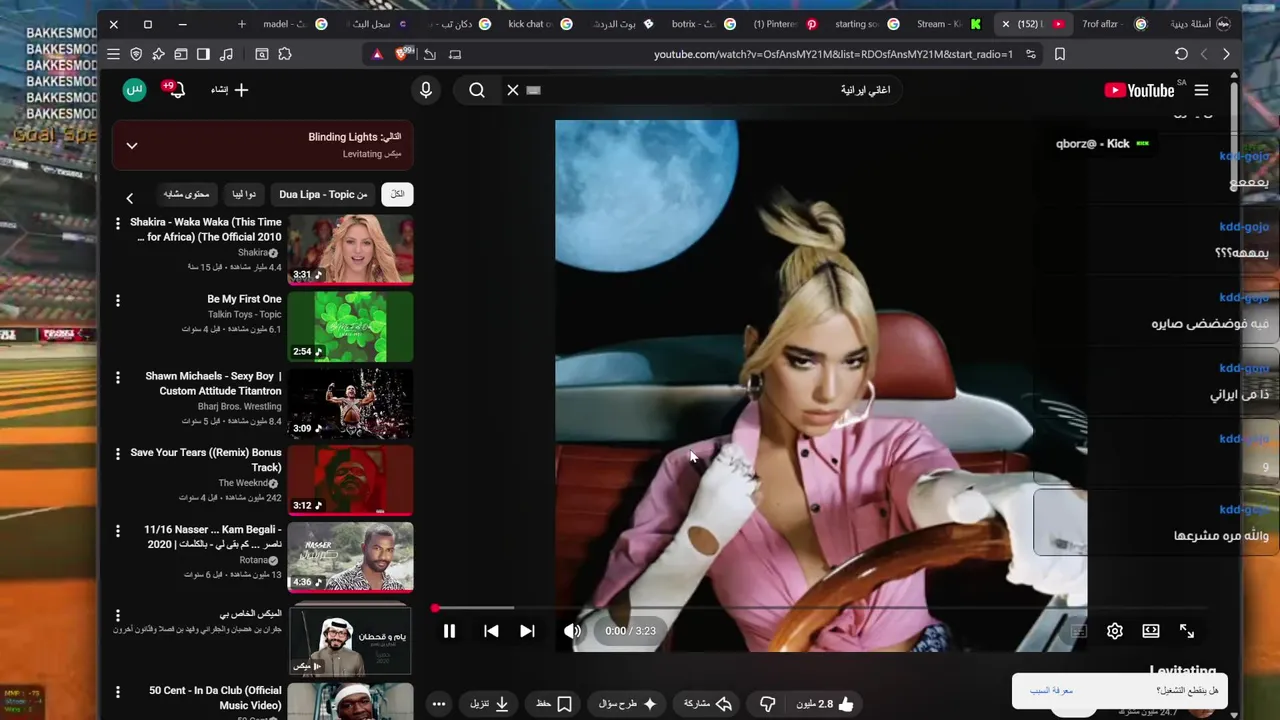Viewport: 1280px width, 720px height.
Task: Click the Create (إنشاء) button
Action: click(230, 90)
